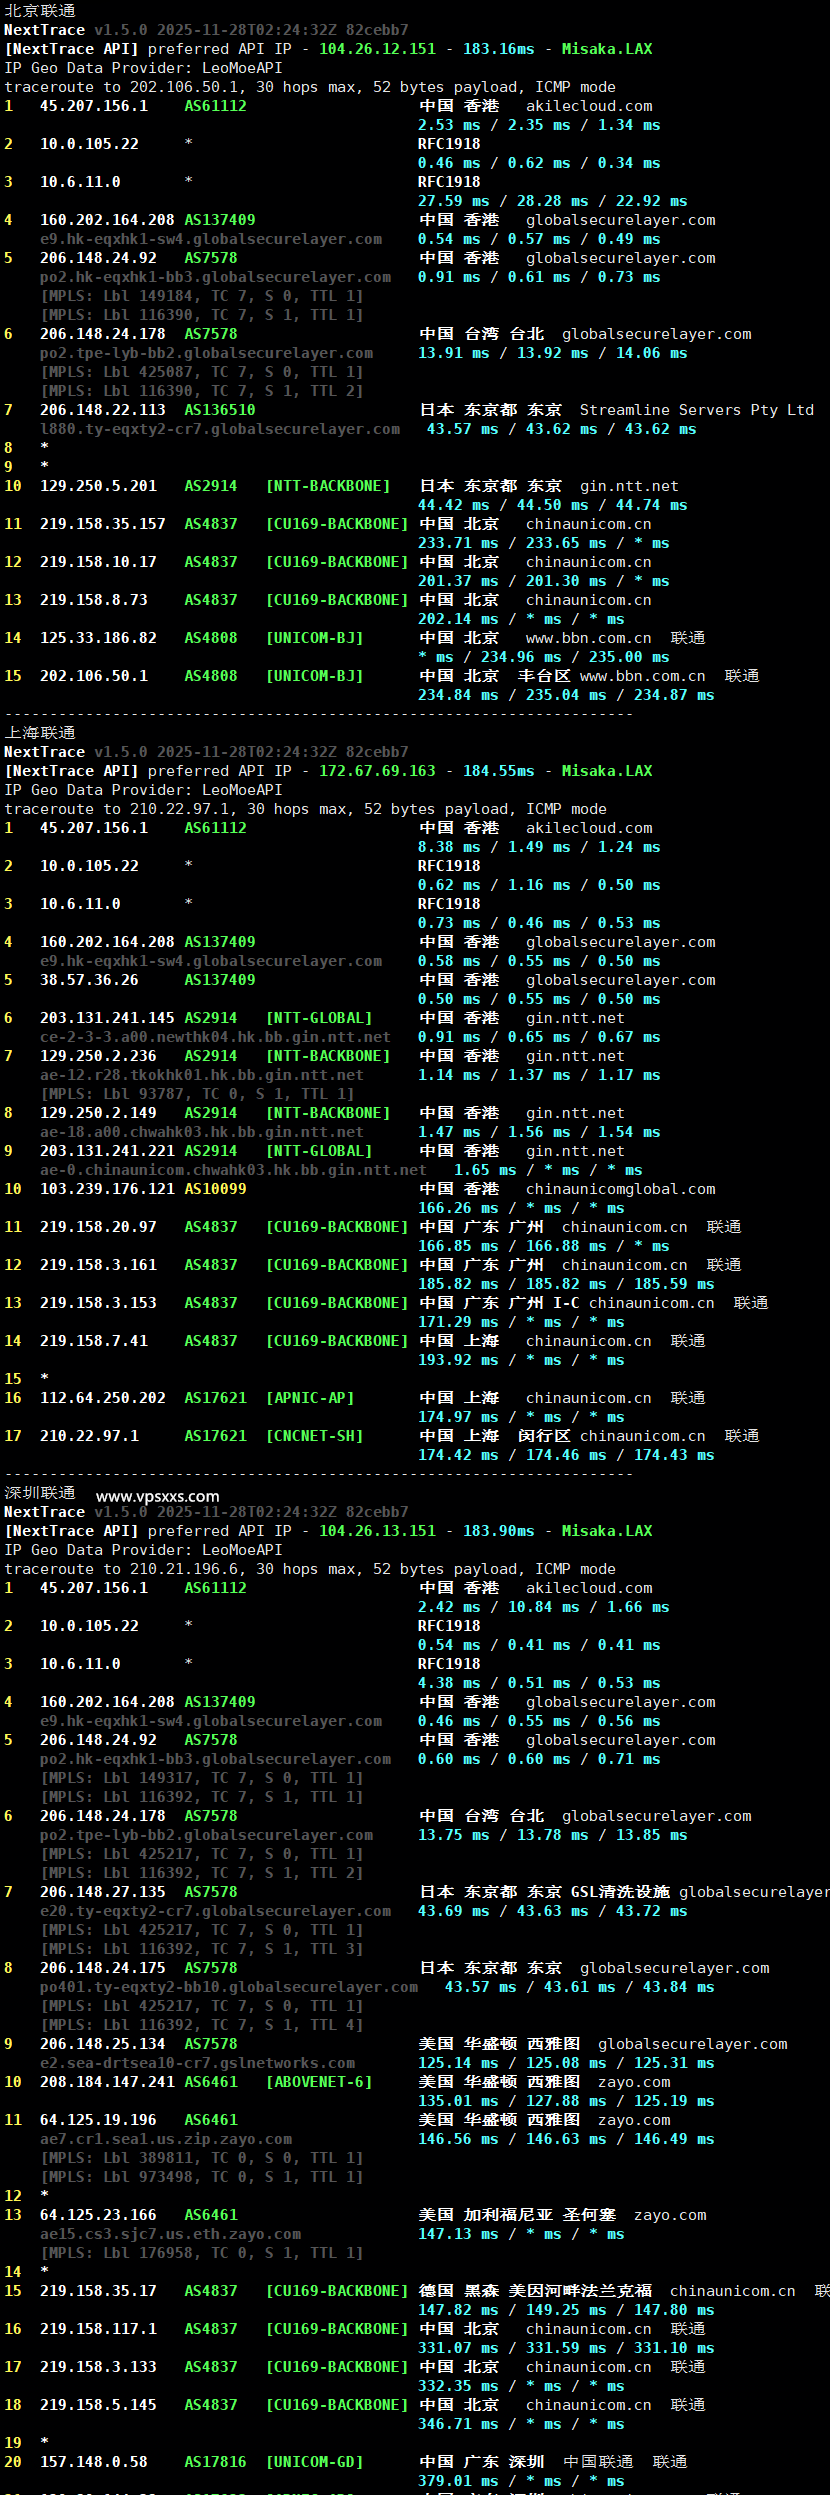Select hop IP 64.125.19.196
This screenshot has height=2495, width=830.
(98, 2120)
